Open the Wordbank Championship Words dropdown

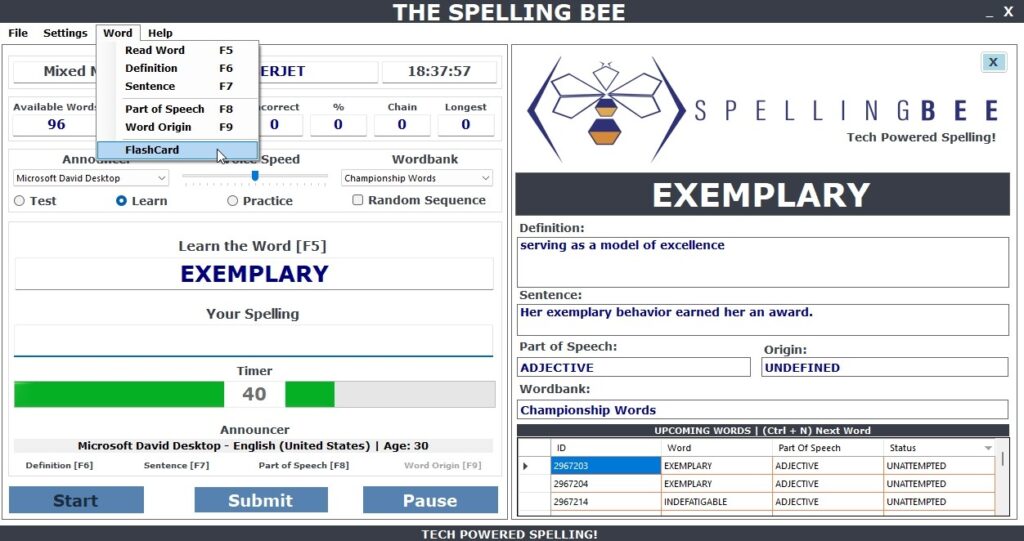click(x=417, y=178)
